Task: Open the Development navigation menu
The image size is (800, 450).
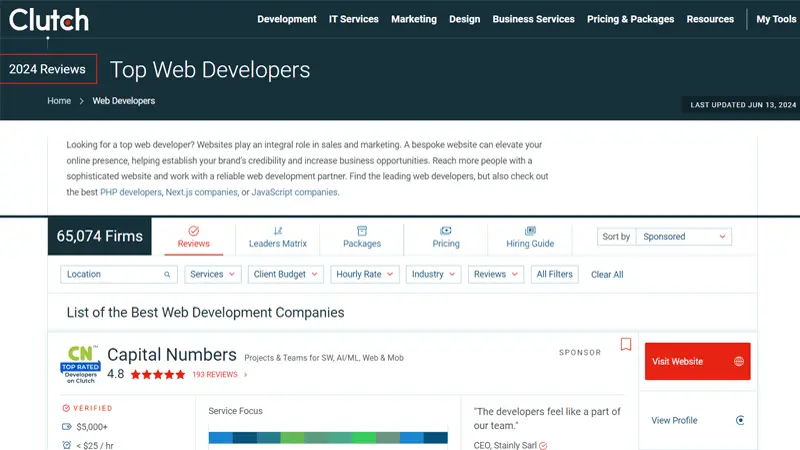Action: pyautogui.click(x=287, y=19)
